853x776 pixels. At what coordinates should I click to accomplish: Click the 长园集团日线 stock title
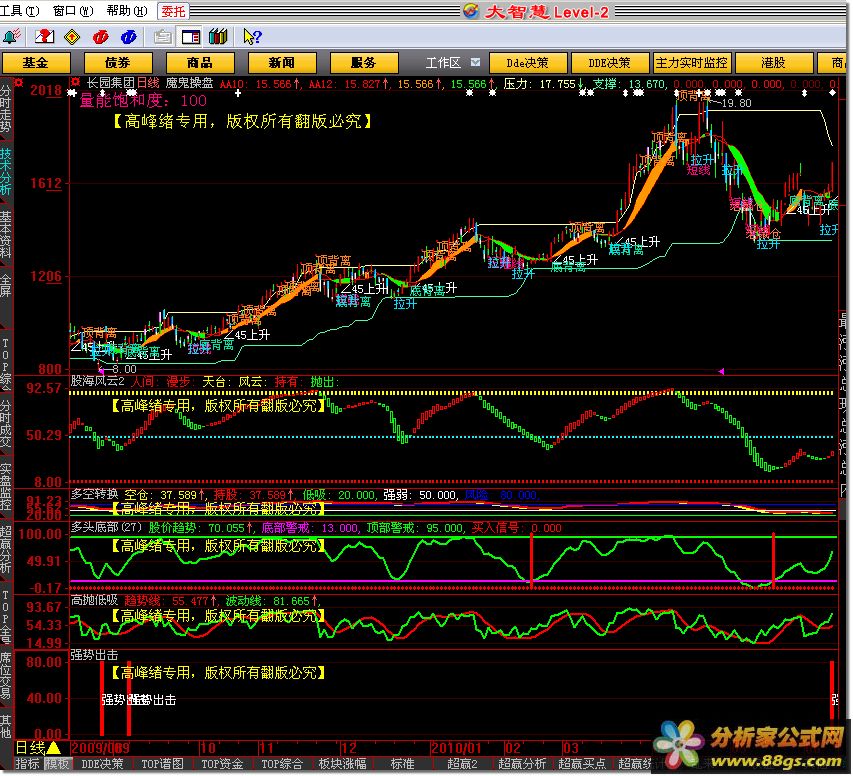(123, 83)
